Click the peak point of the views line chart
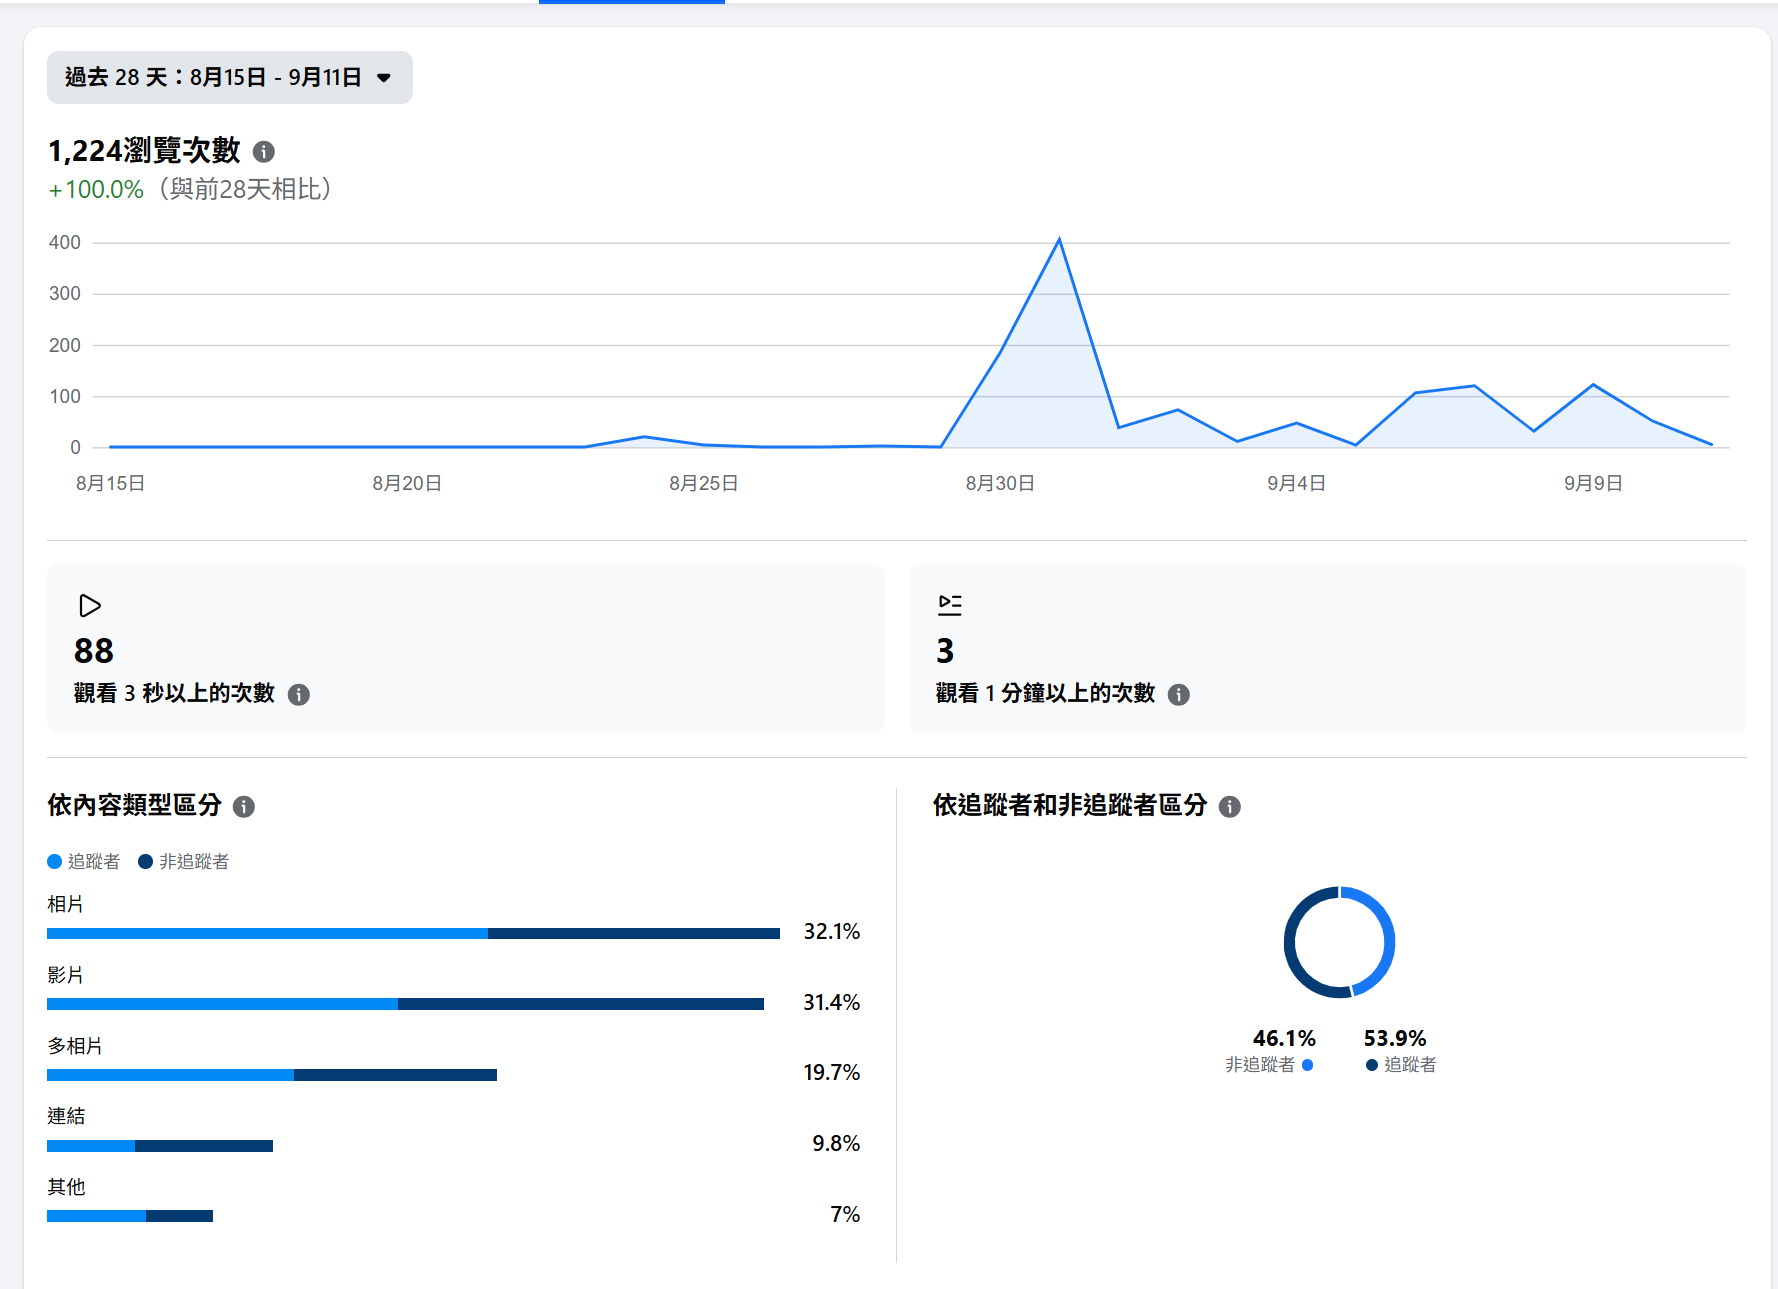The height and width of the screenshot is (1289, 1778). (1059, 239)
